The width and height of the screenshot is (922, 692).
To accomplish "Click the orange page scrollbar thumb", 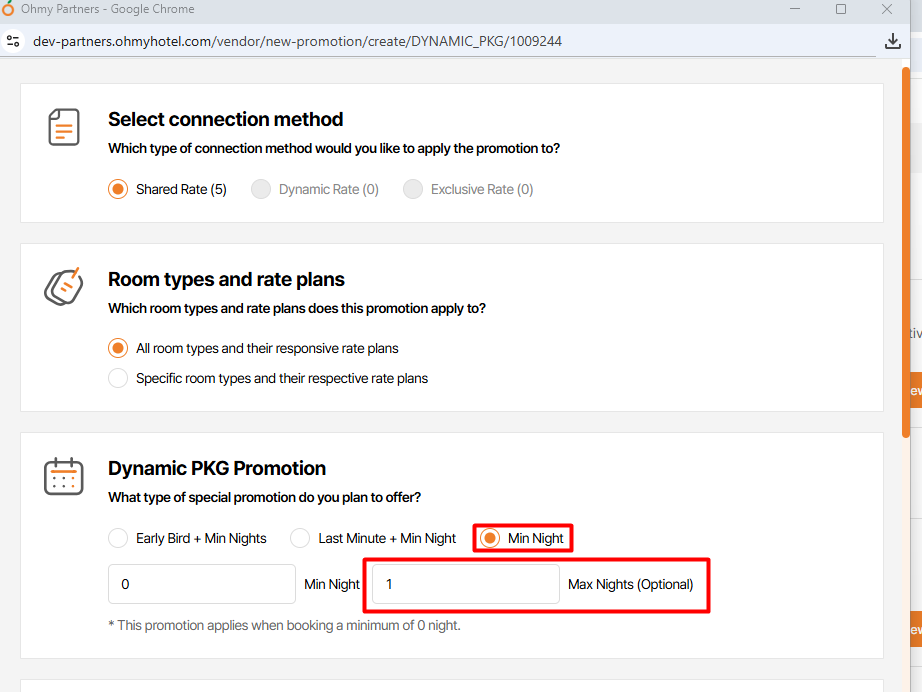I will tap(906, 250).
